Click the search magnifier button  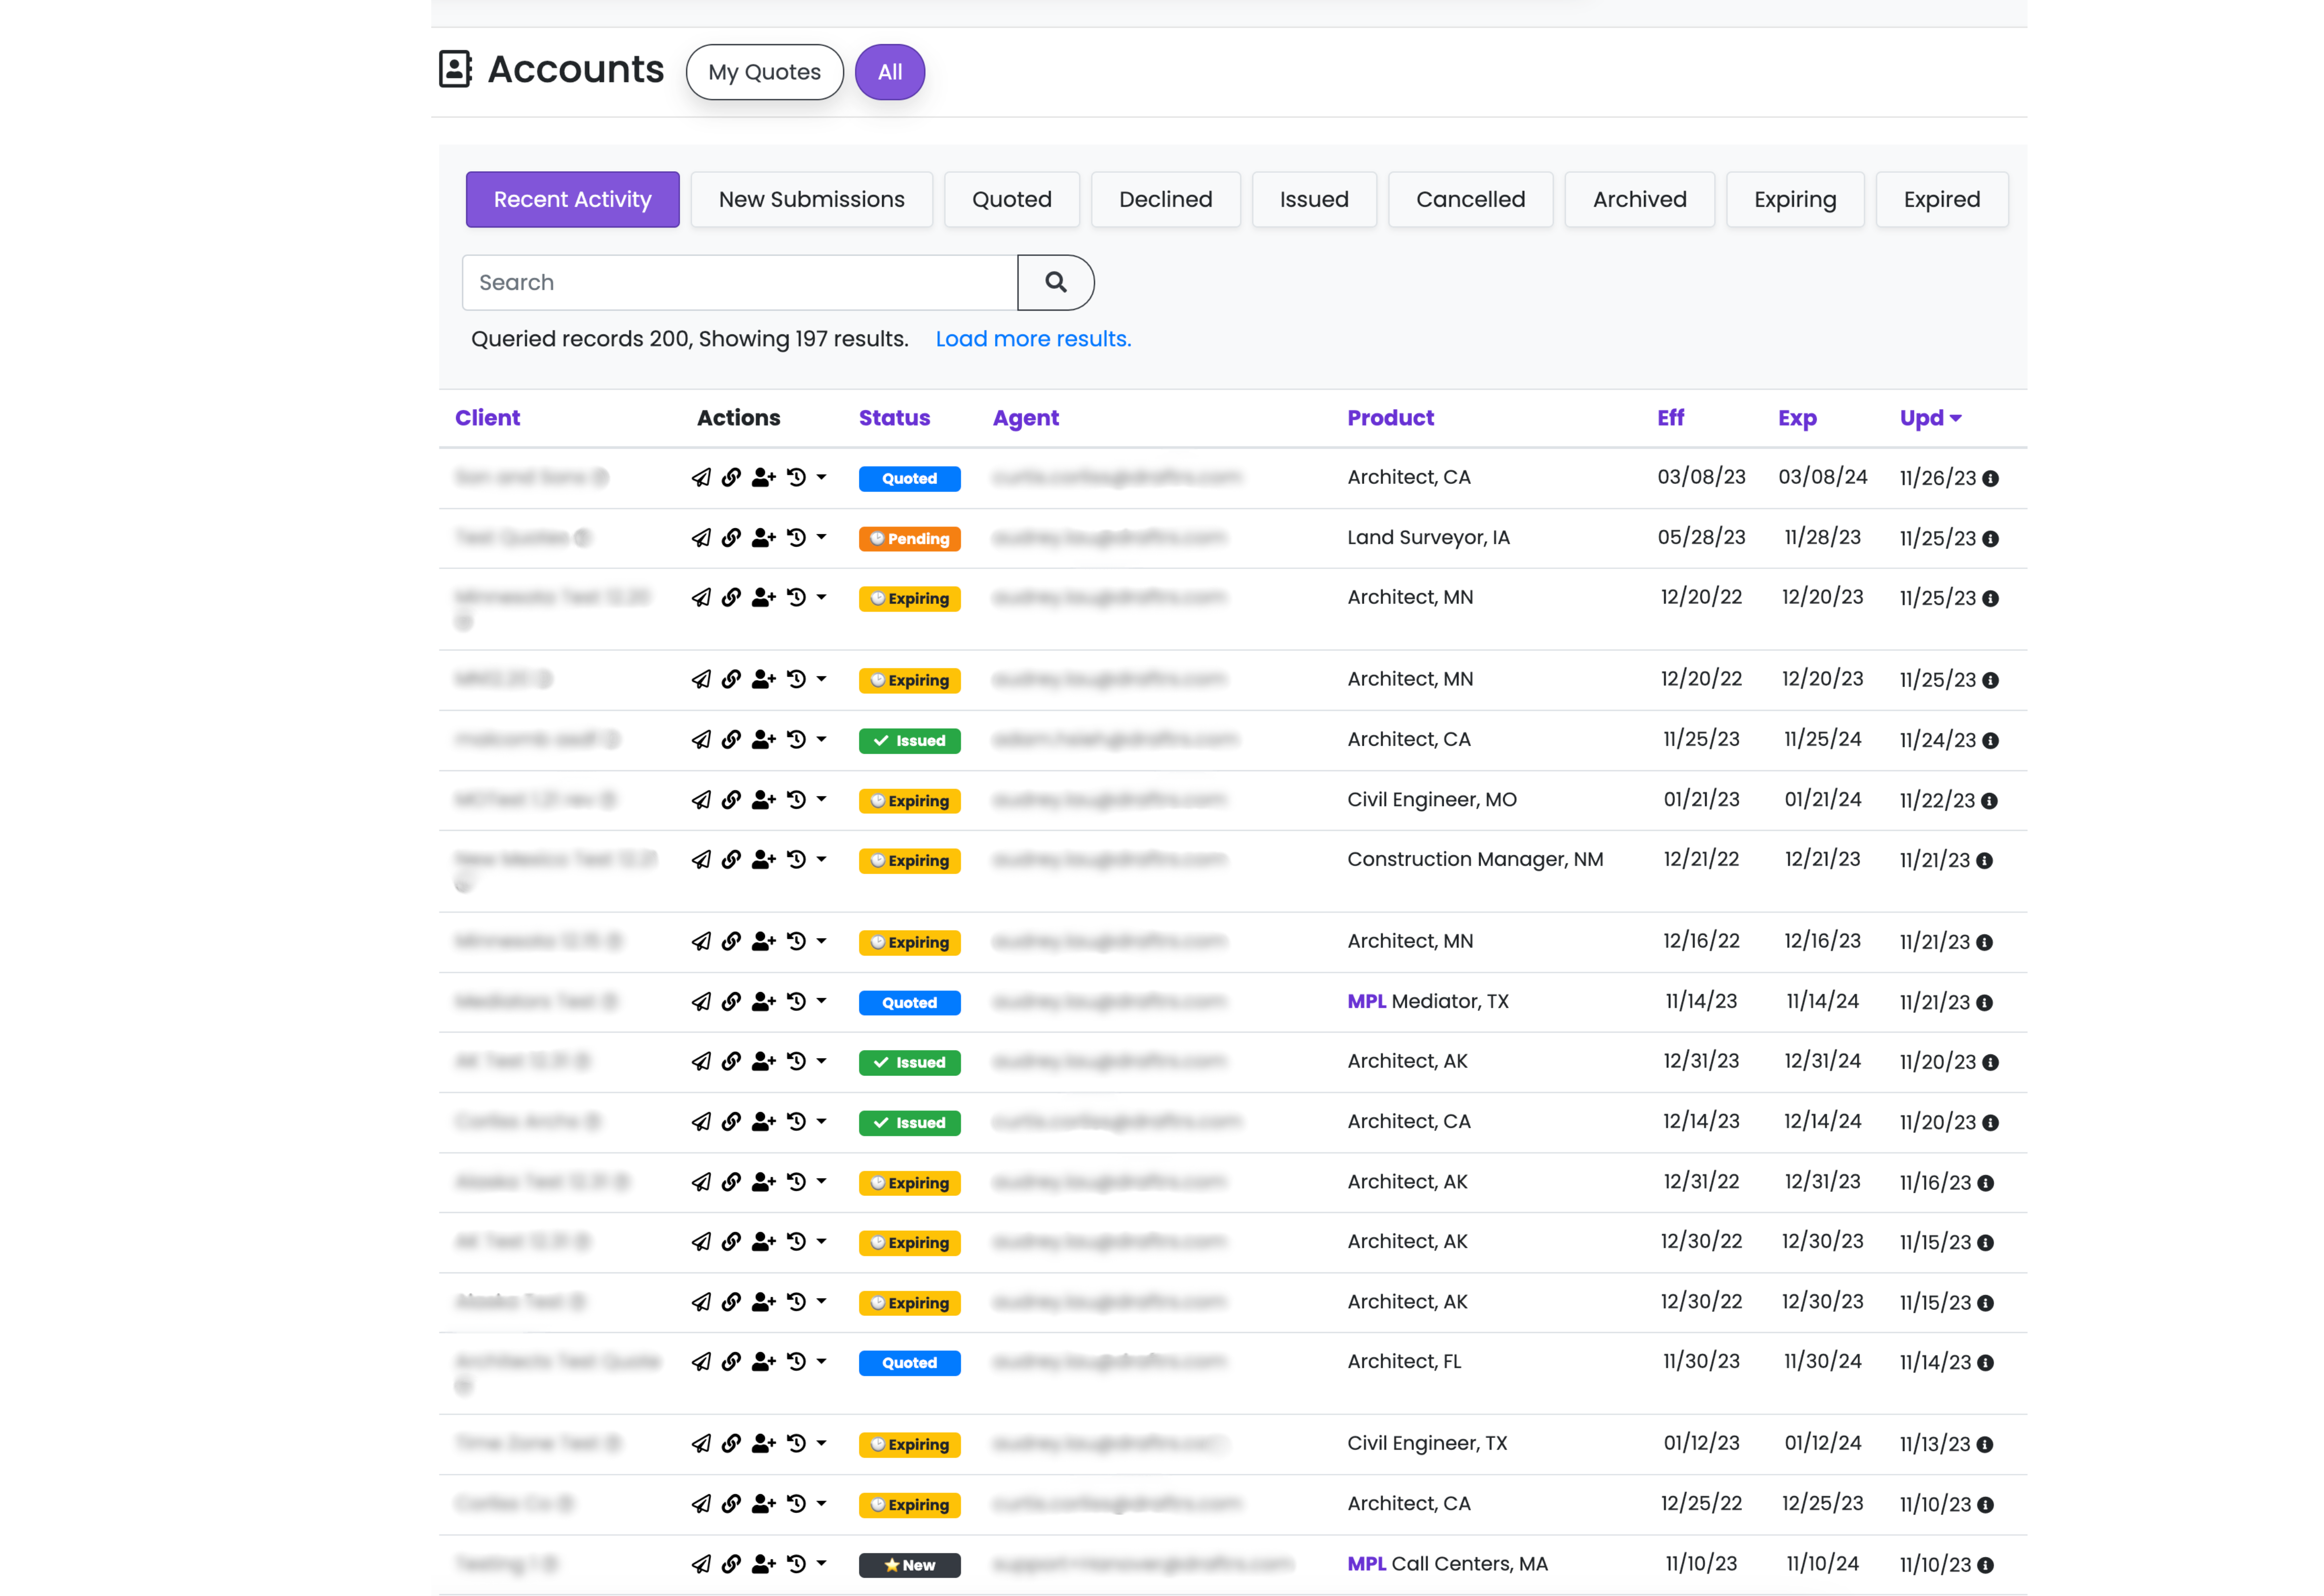(1055, 282)
